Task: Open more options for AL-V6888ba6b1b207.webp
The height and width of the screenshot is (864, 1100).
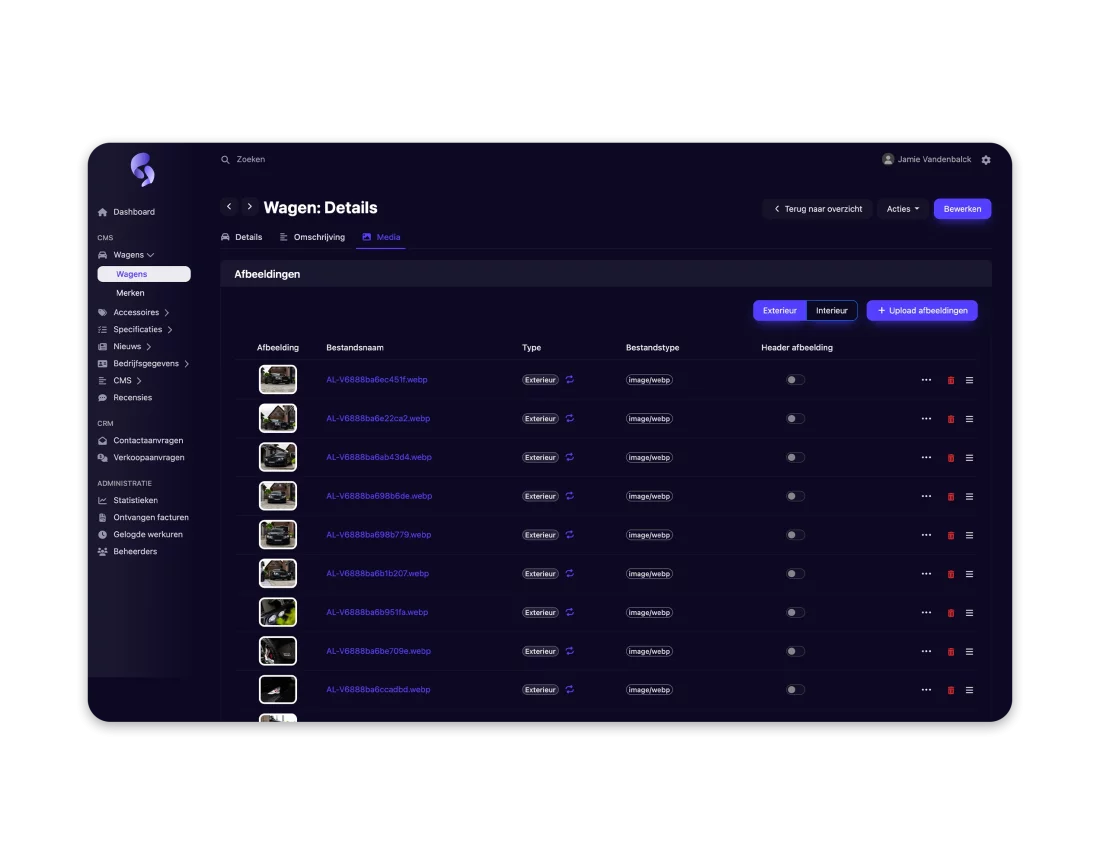Action: click(926, 574)
